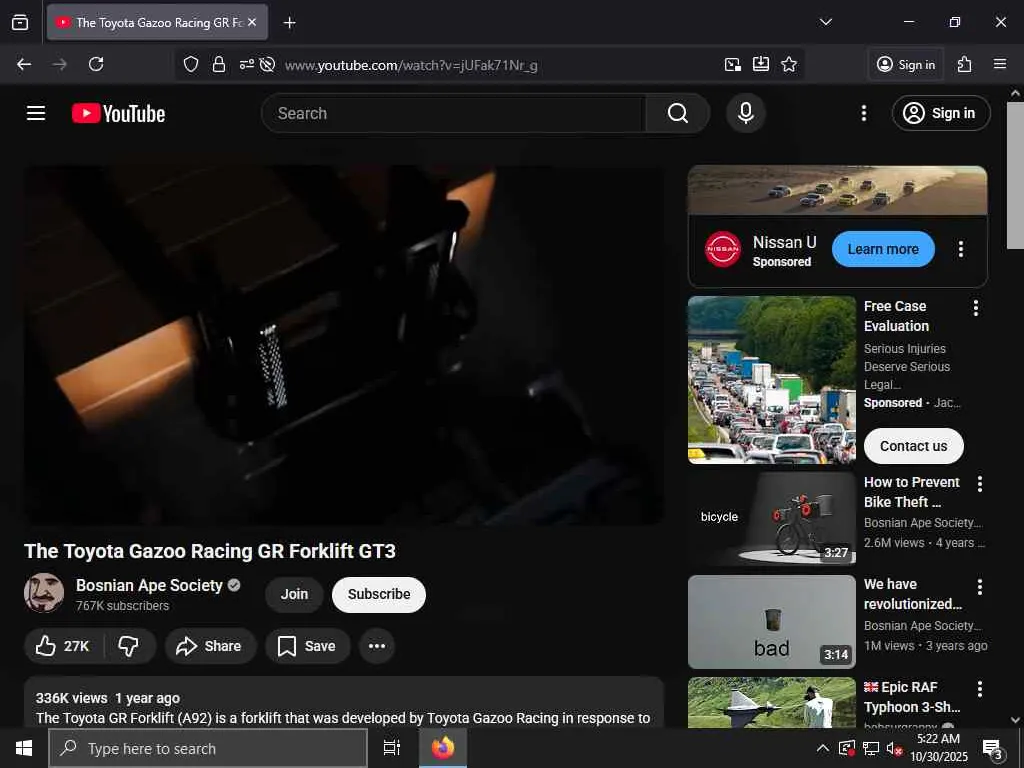Viewport: 1024px width, 768px height.
Task: Open the YouTube guide hamburger menu
Action: pyautogui.click(x=36, y=113)
